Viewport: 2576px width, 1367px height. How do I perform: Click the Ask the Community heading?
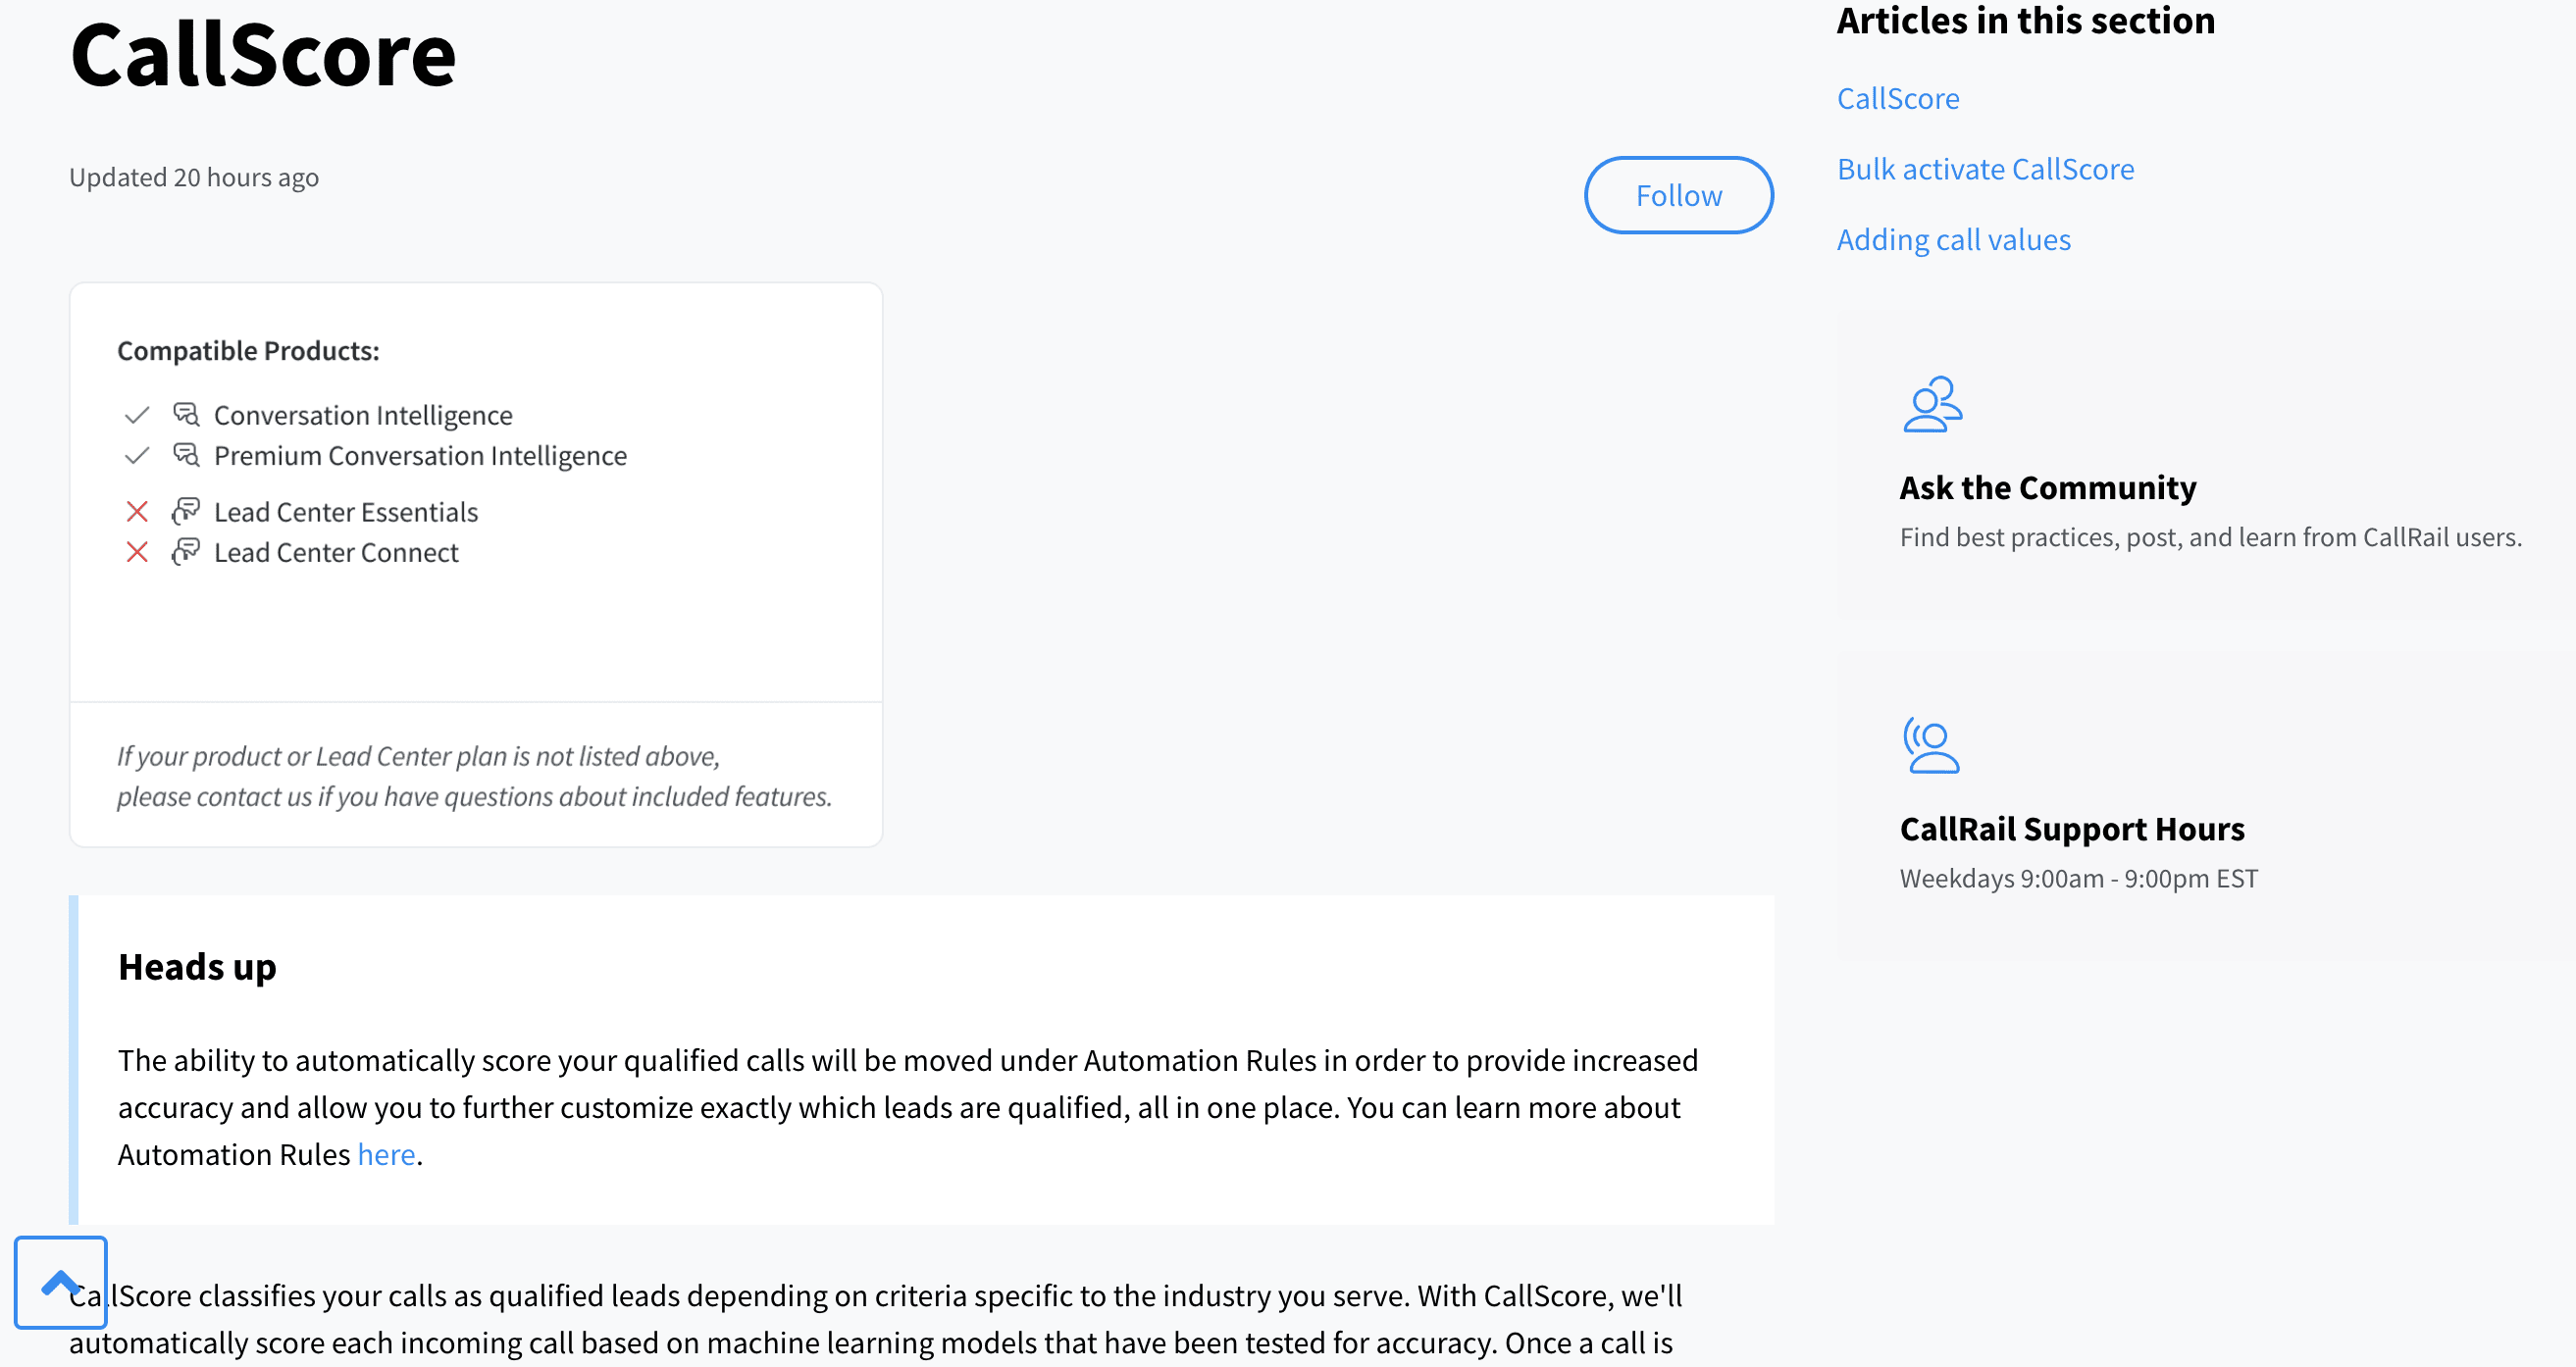pos(2047,487)
